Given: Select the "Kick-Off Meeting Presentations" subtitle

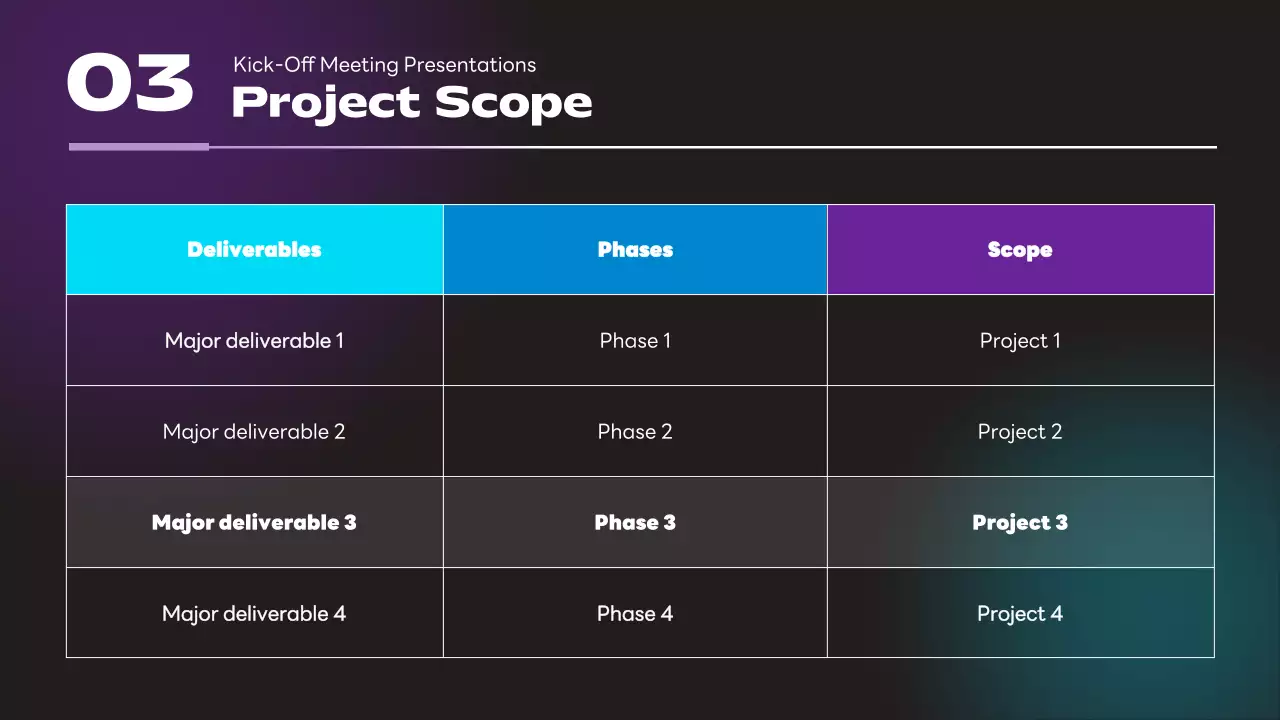Looking at the screenshot, I should click(x=384, y=65).
